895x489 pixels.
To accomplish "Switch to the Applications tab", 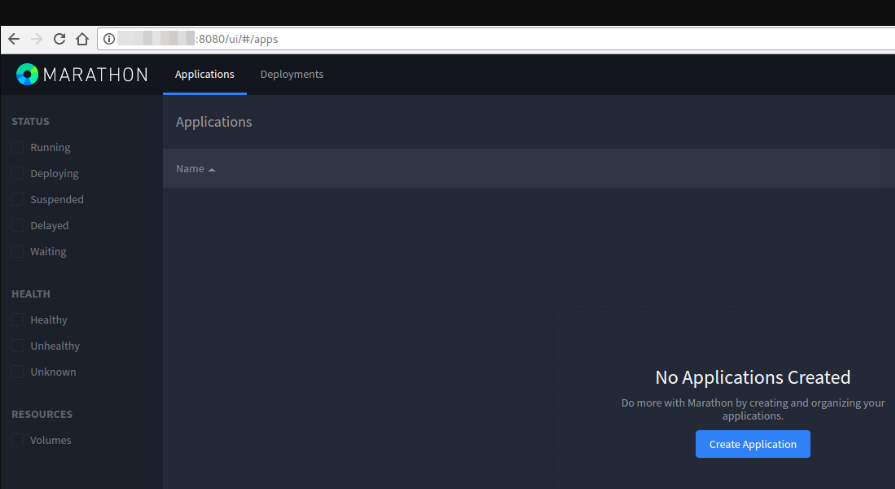I will [x=204, y=74].
